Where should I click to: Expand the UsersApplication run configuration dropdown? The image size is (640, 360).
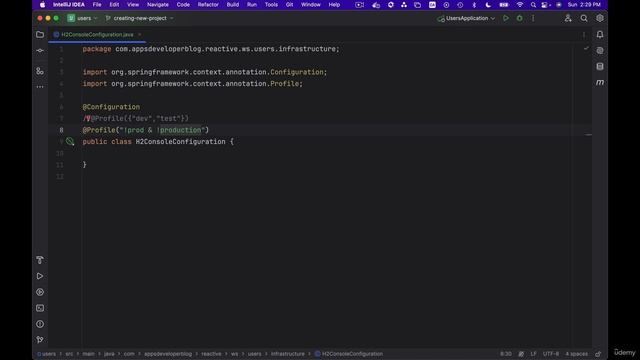pos(466,18)
